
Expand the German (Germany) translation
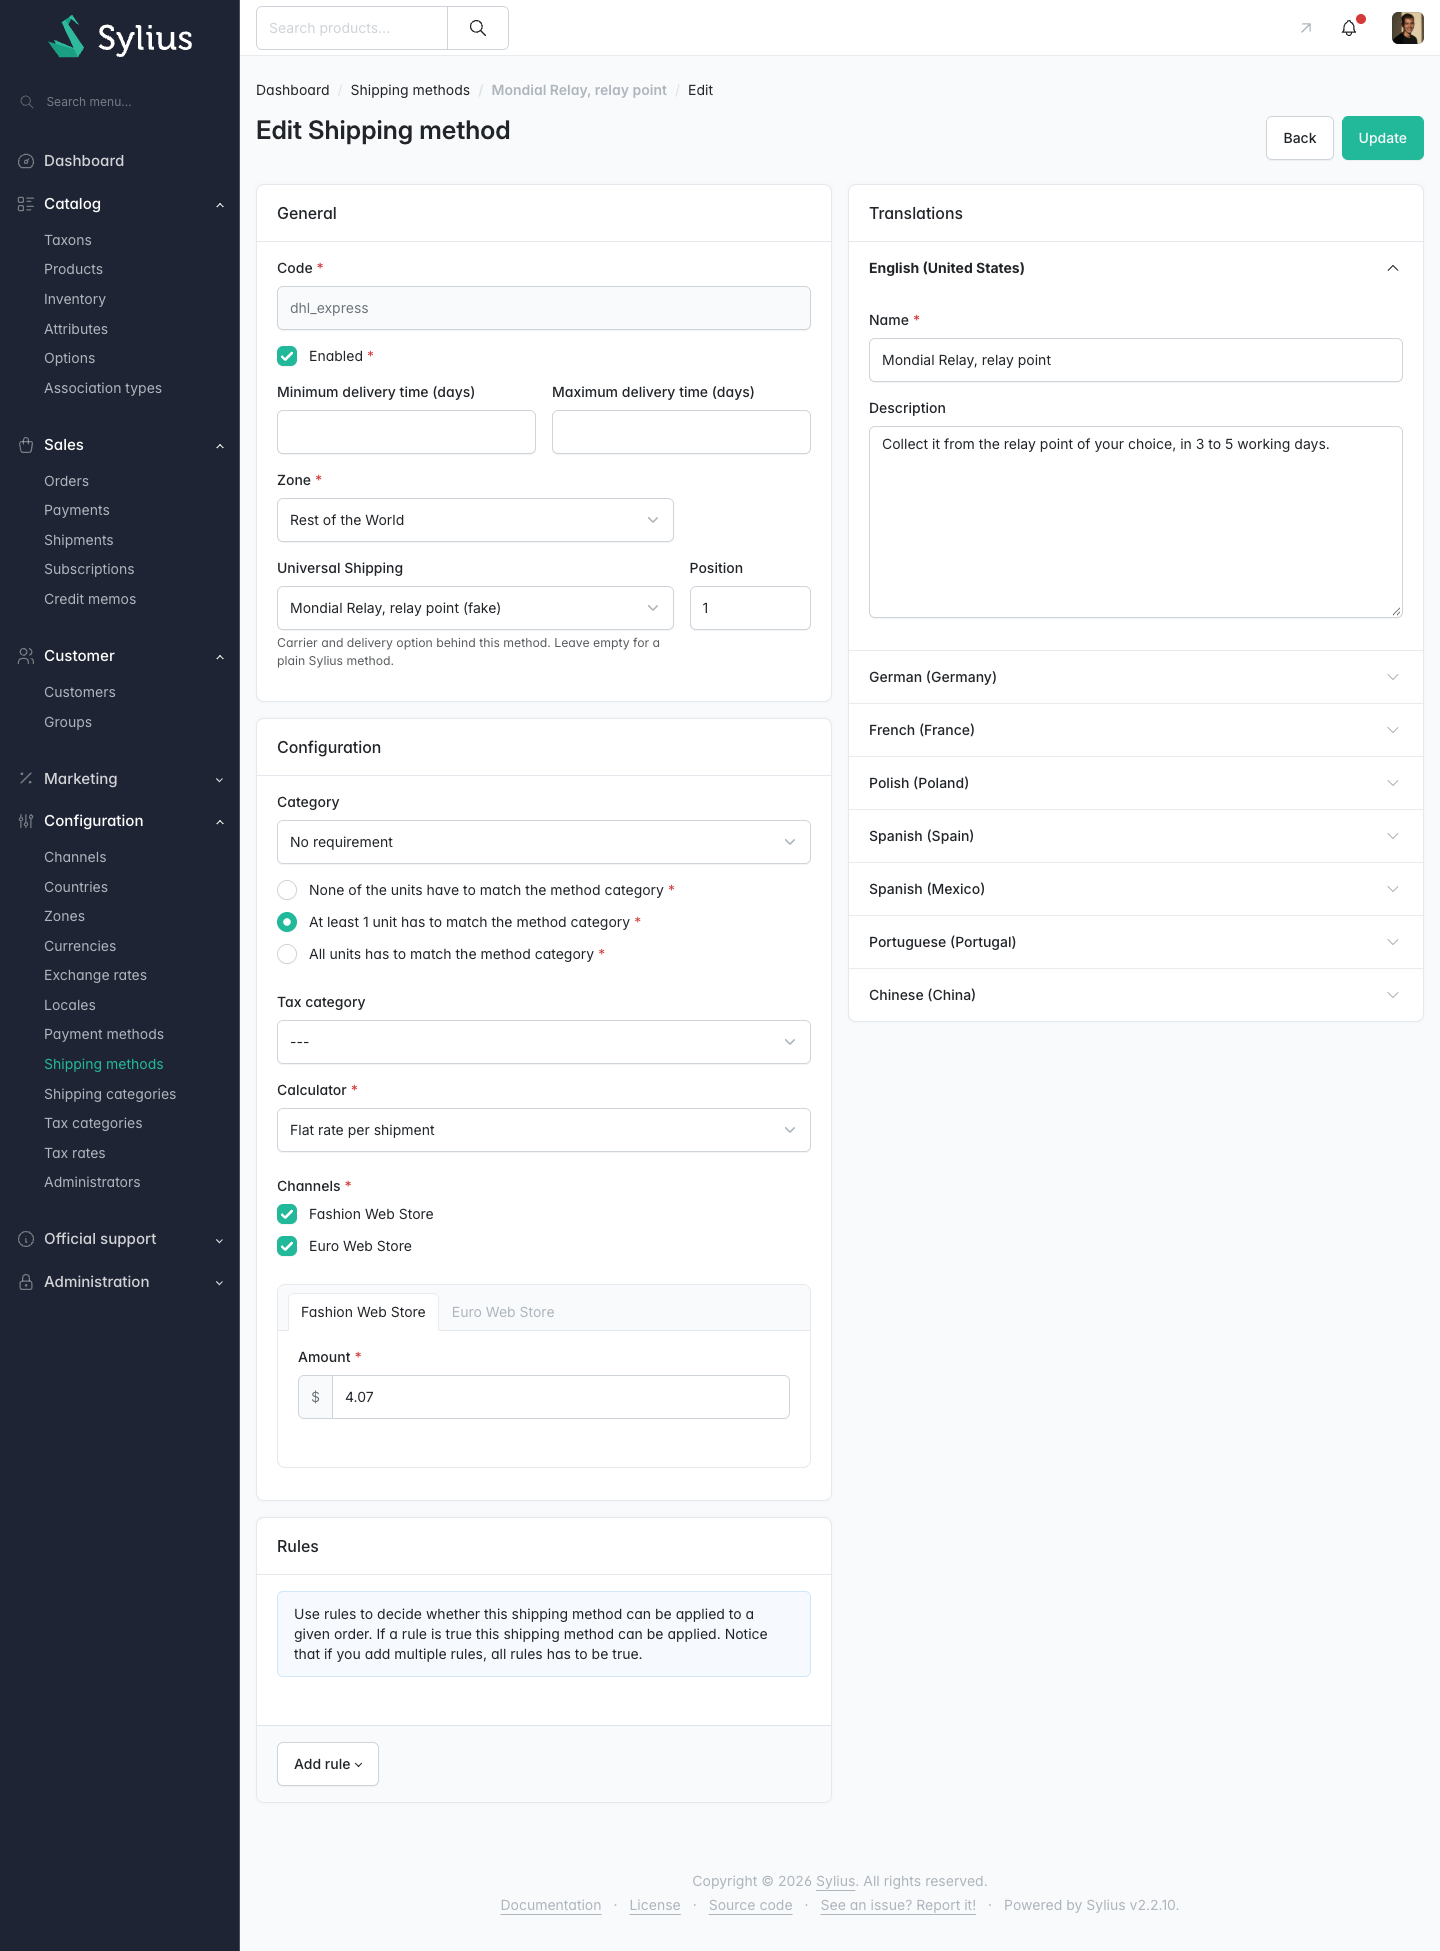[1136, 677]
